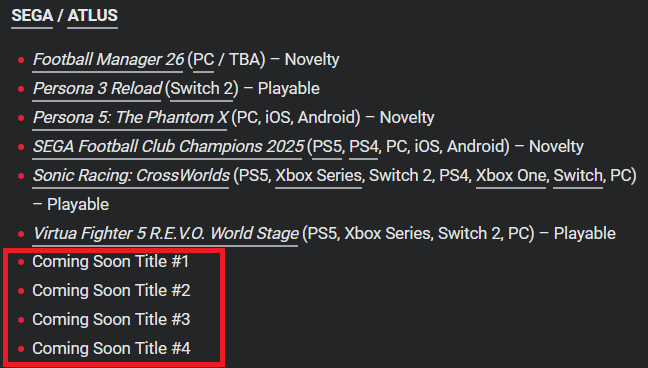The width and height of the screenshot is (648, 368).
Task: Click the Xbox One platform link
Action: pyautogui.click(x=511, y=175)
